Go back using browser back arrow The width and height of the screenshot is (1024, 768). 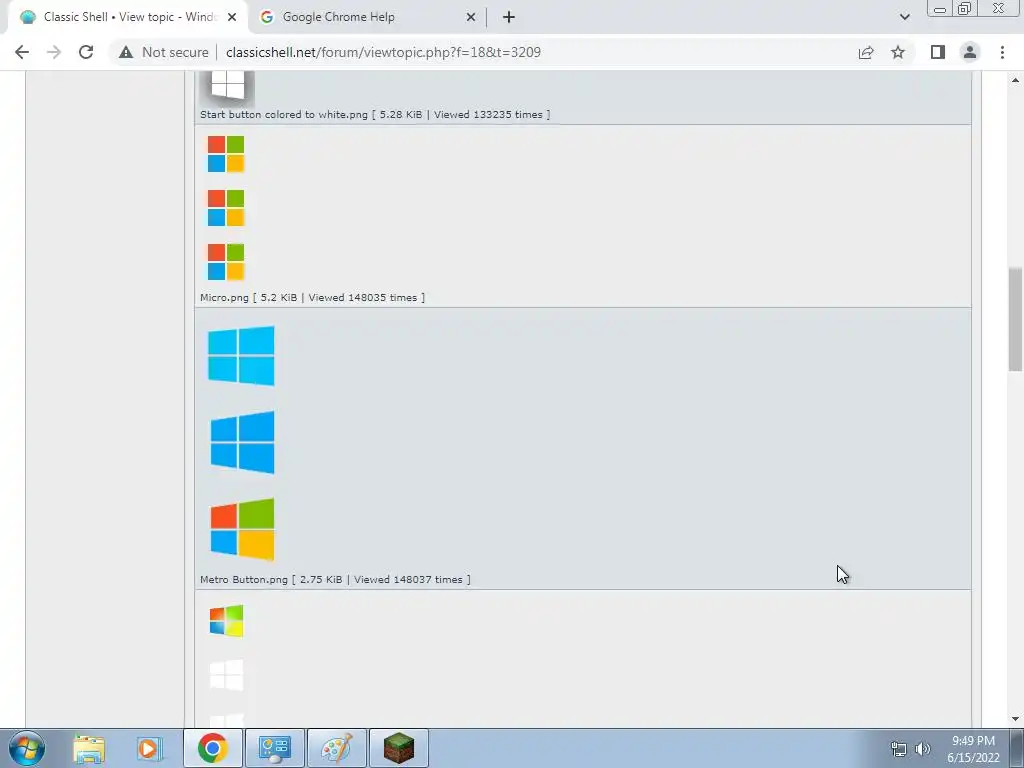22,52
